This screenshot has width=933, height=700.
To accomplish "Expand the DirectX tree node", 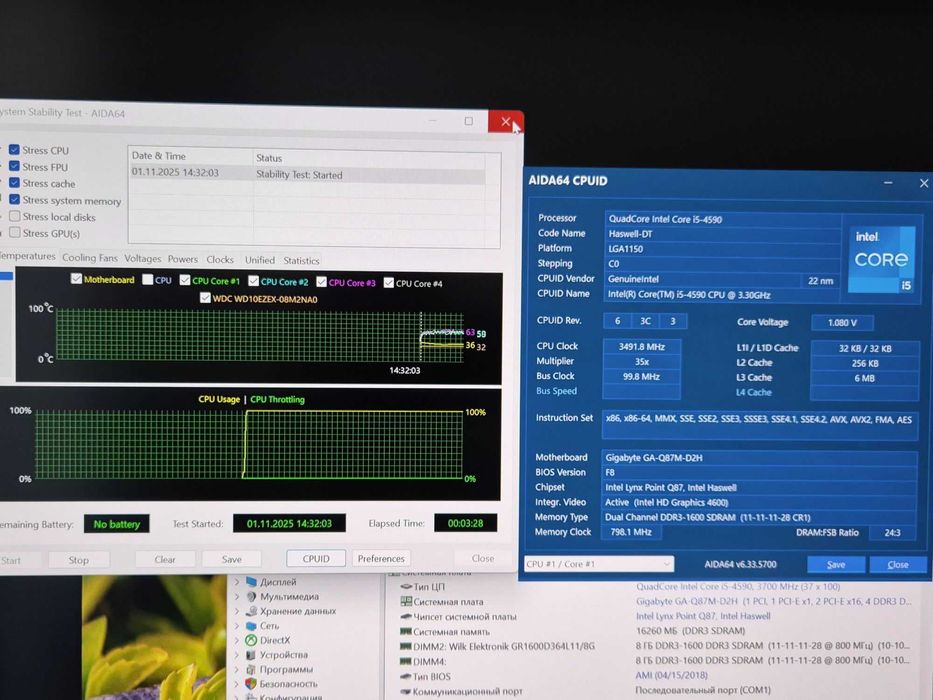I will pyautogui.click(x=237, y=640).
